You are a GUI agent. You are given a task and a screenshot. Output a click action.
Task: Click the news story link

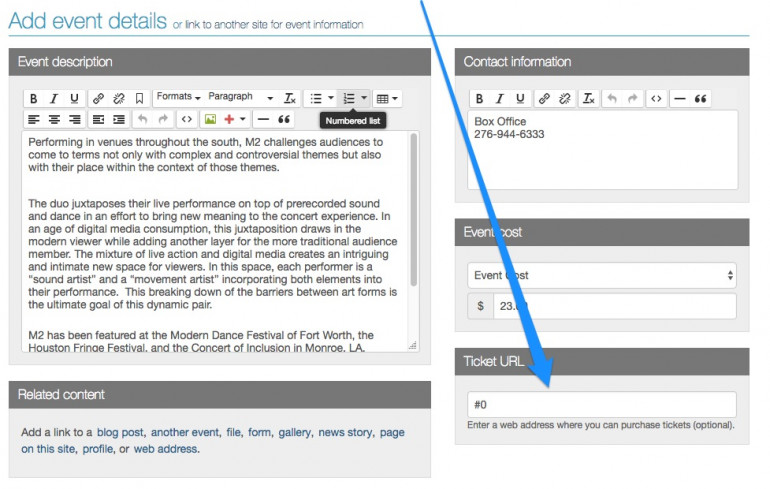tap(345, 433)
